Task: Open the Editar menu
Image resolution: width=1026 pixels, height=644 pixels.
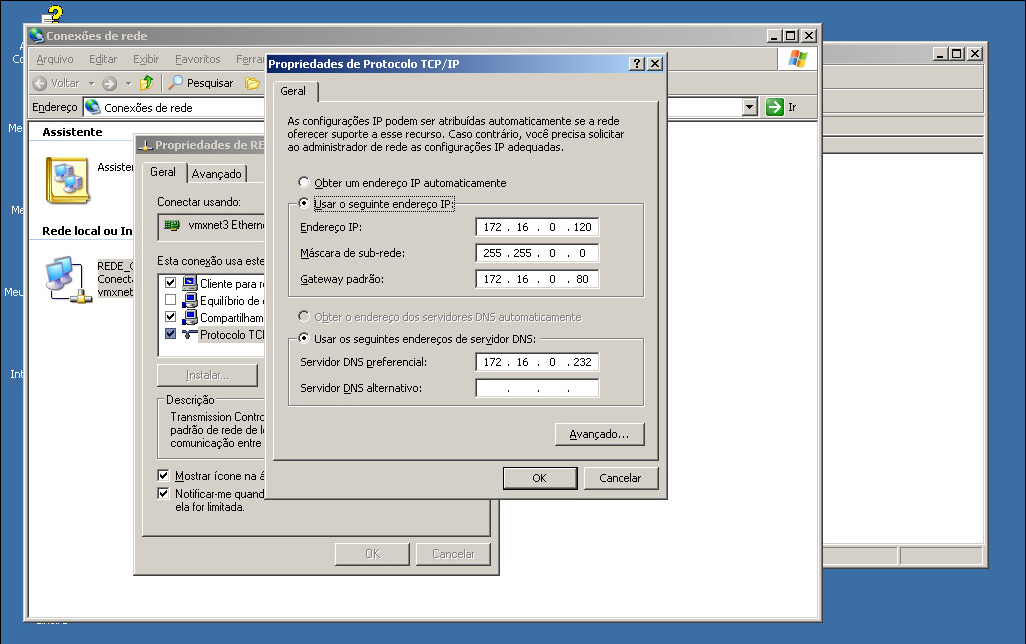Action: pyautogui.click(x=103, y=59)
